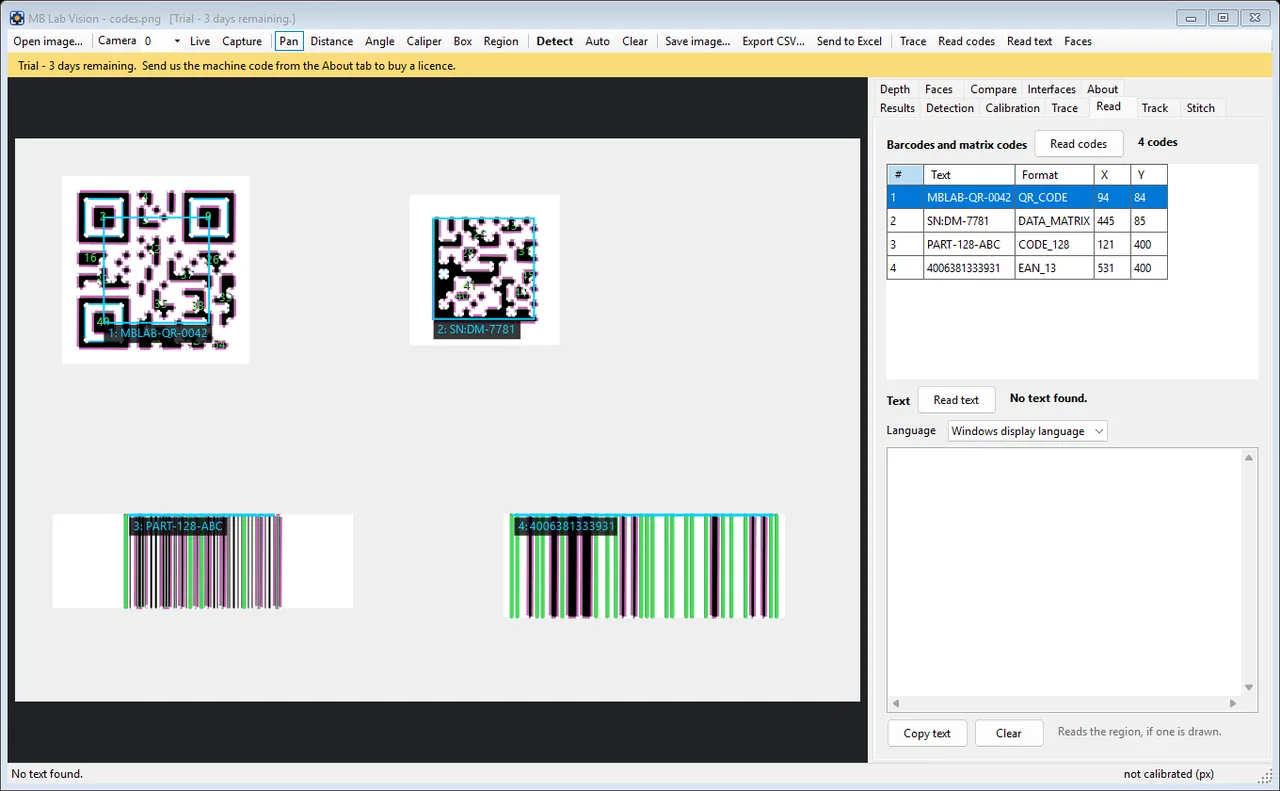Select the Box tool
Screen dimensions: 1280x791
463,41
